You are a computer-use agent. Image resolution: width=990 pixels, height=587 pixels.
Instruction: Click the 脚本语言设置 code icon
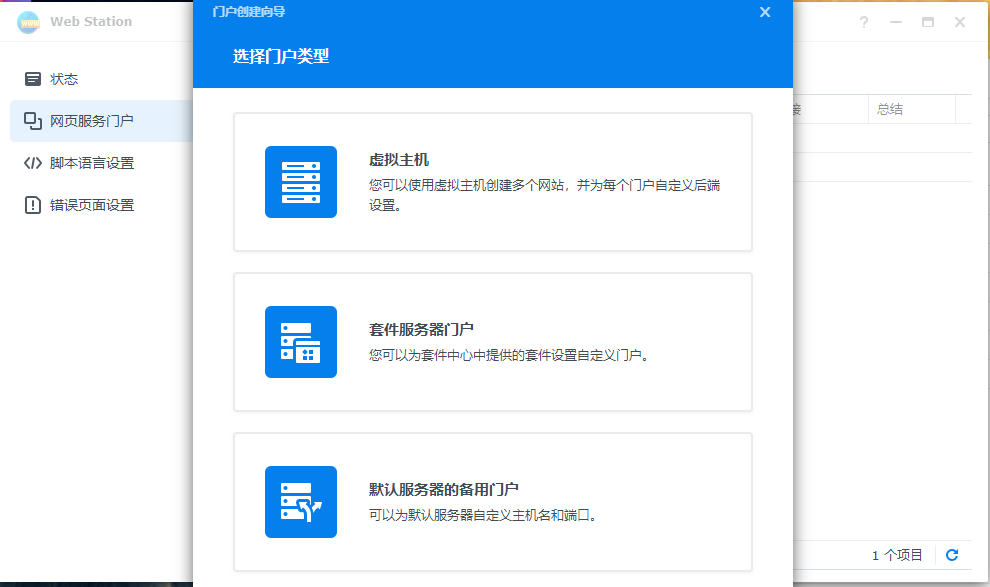tap(33, 162)
